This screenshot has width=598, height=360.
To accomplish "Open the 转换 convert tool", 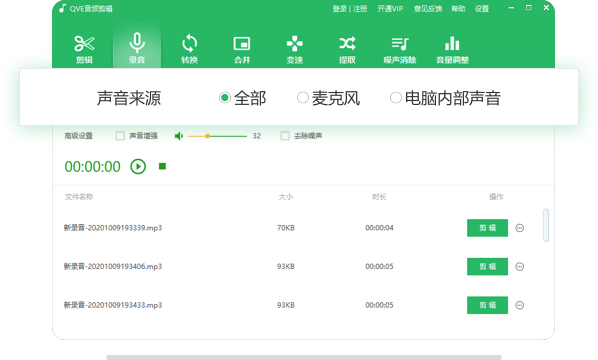I will 190,49.
